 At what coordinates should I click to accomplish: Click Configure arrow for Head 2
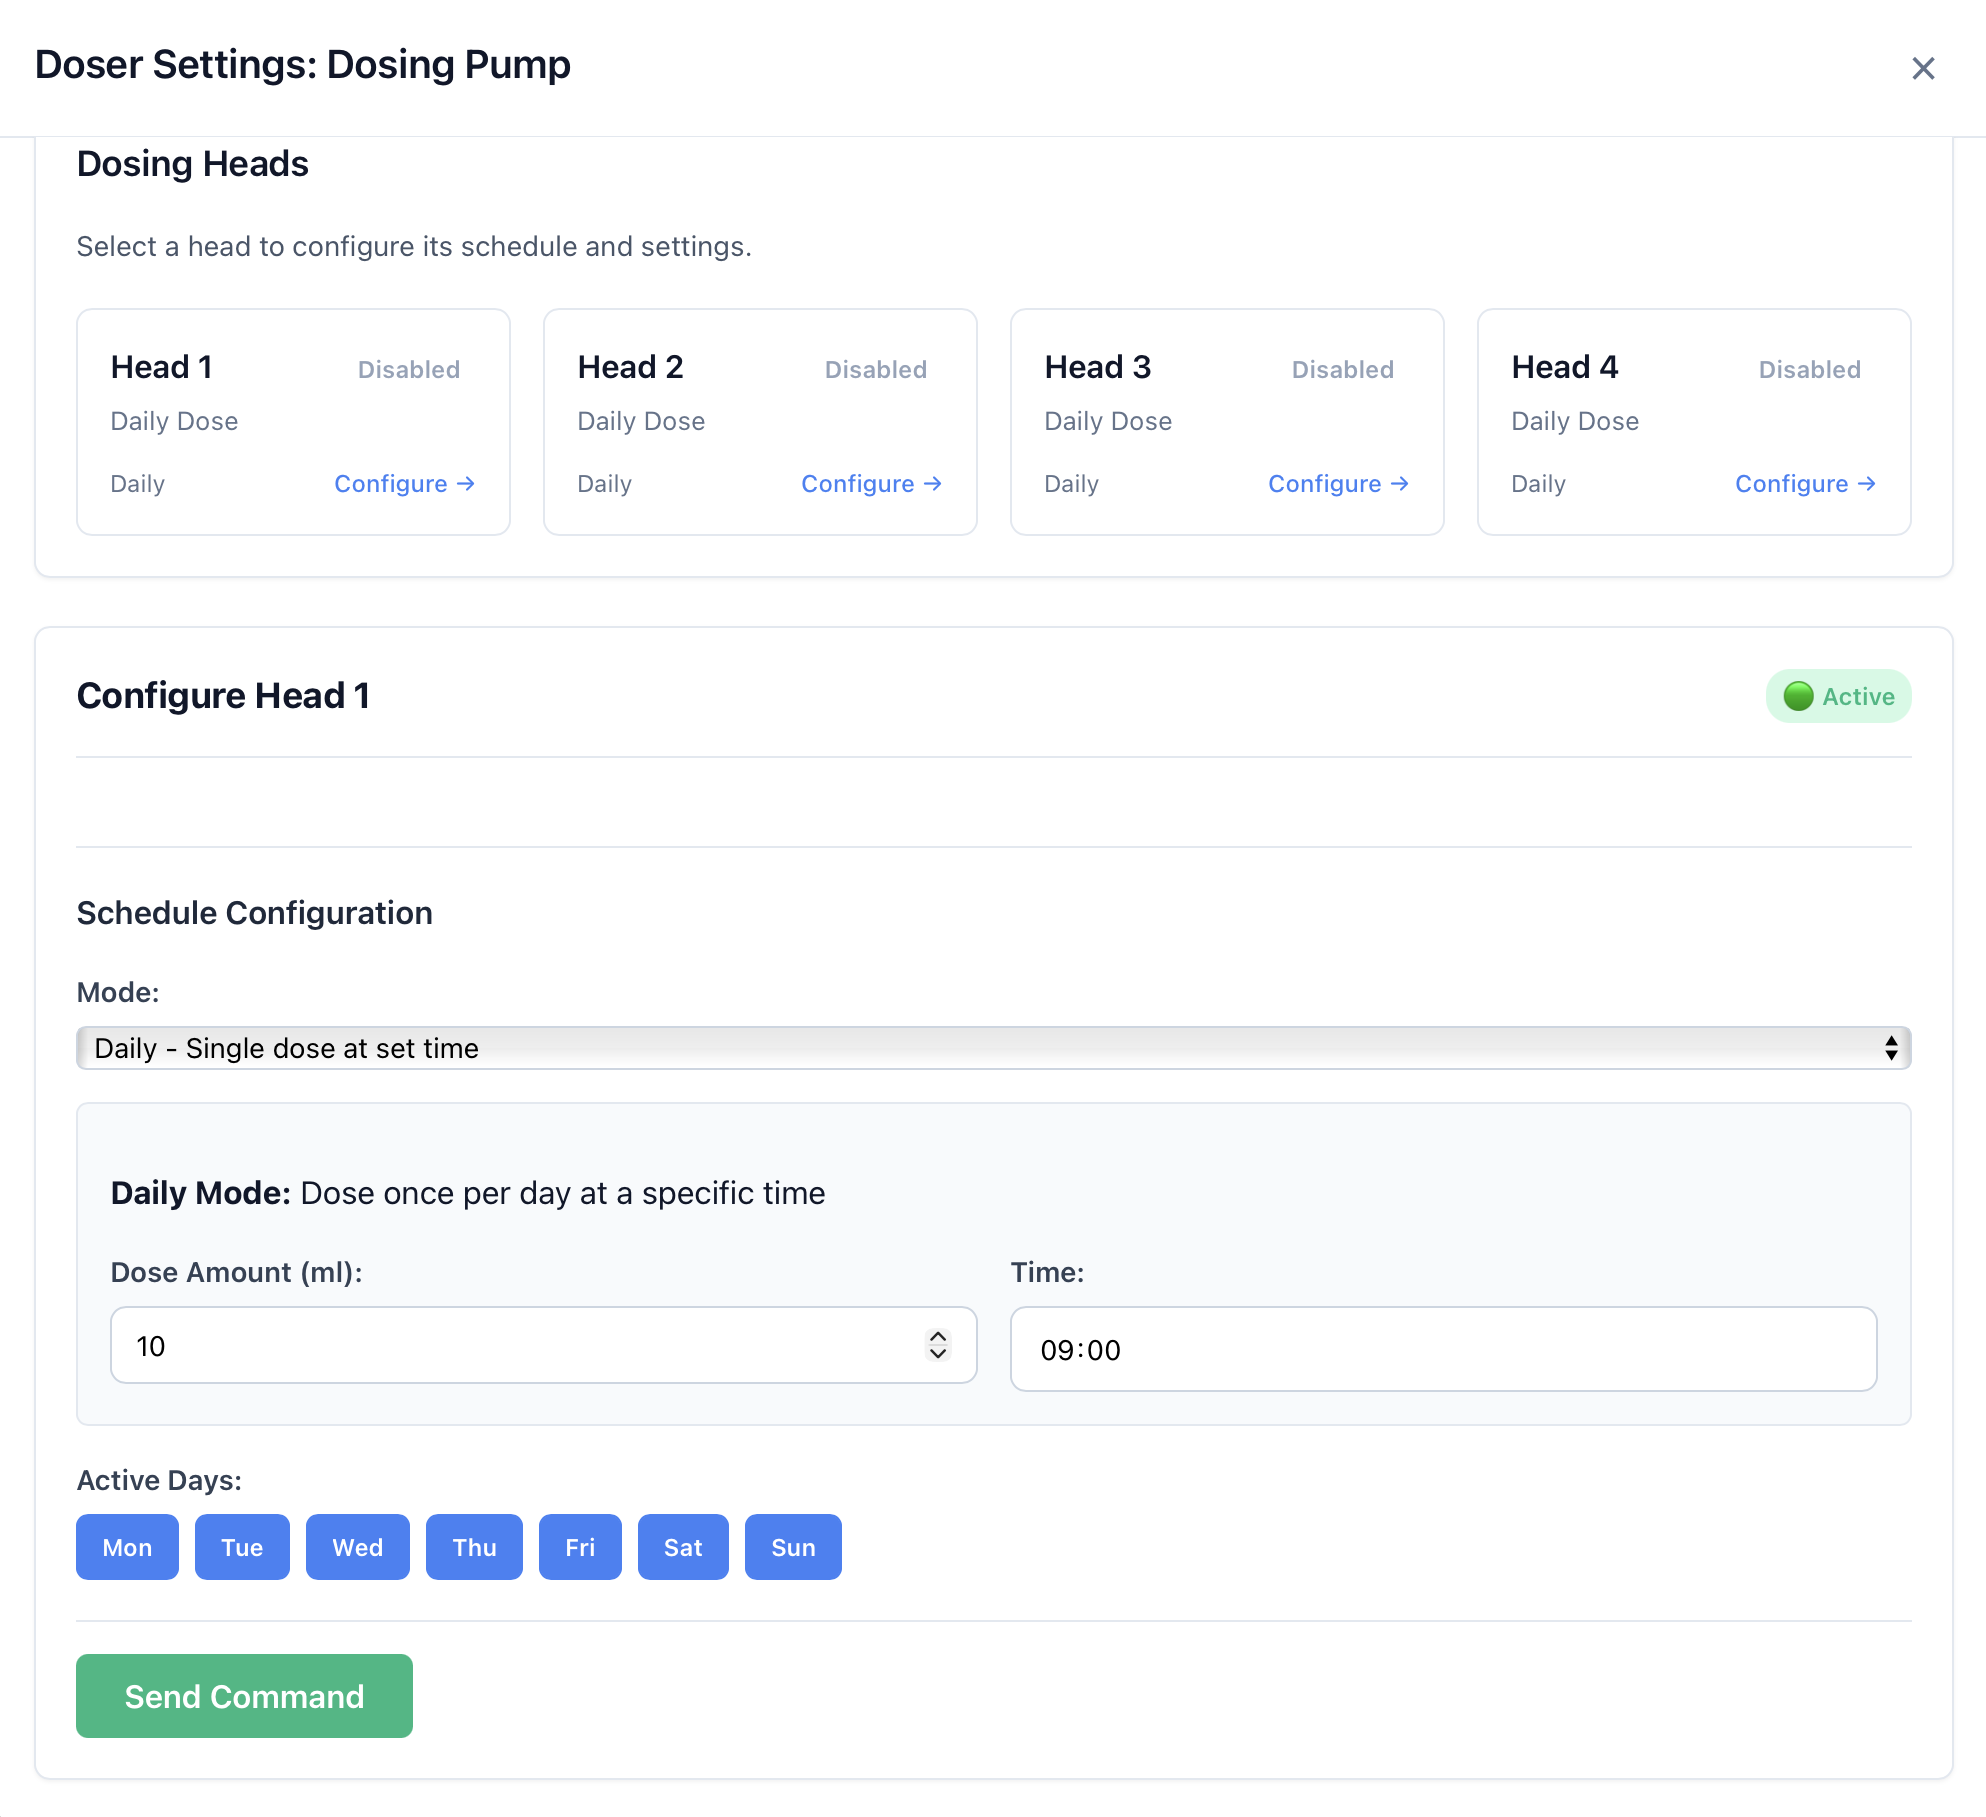click(x=871, y=484)
